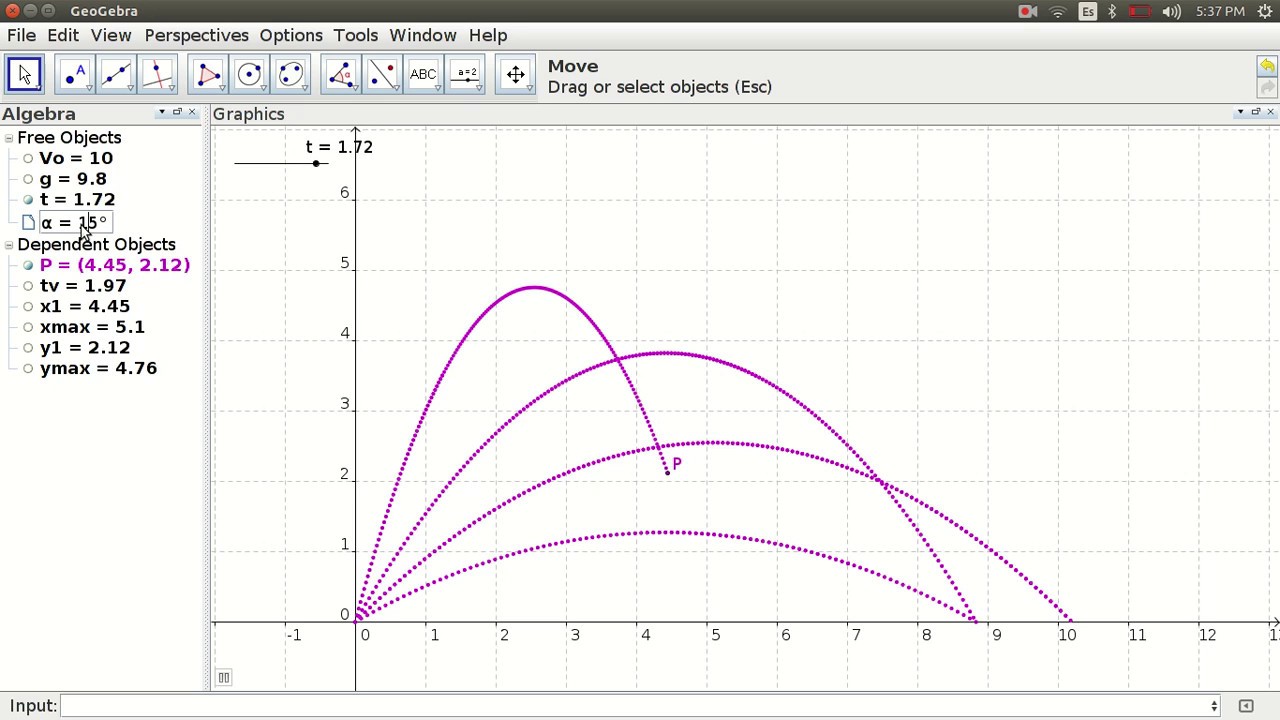1280x720 pixels.
Task: Open the input help icon beside Input bar
Action: [x=1246, y=706]
